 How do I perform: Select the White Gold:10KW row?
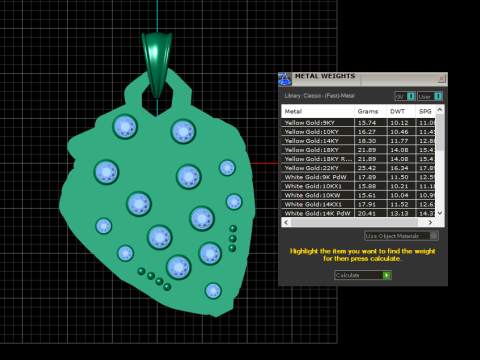point(358,195)
